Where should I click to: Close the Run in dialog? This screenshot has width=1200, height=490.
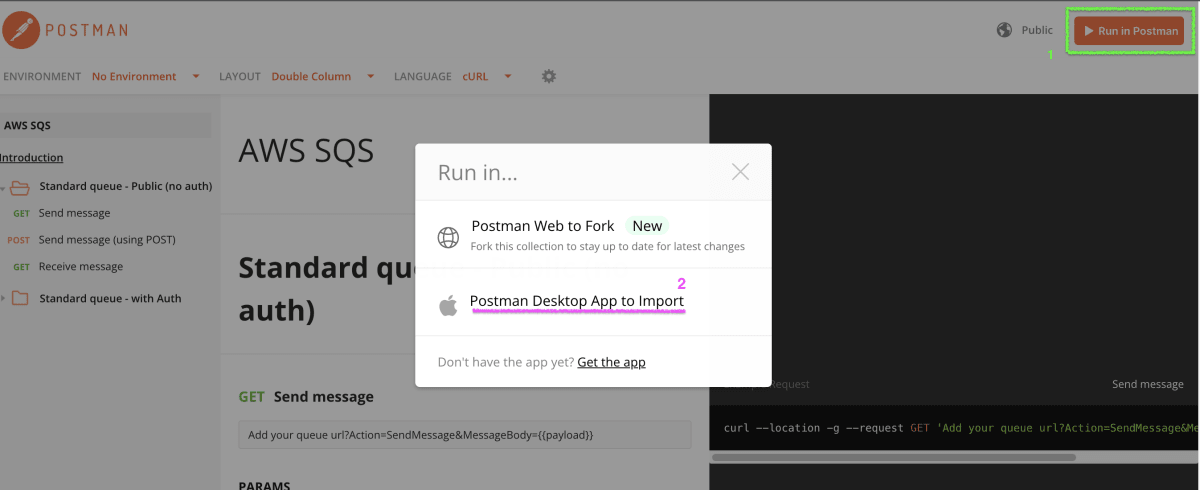coord(740,172)
